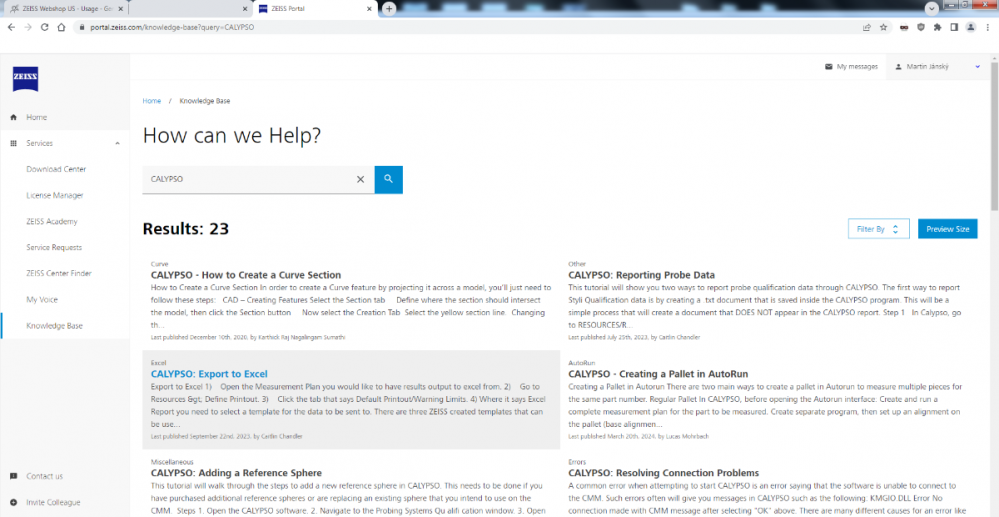Viewport: 999px width, 517px height.
Task: Click the Home house icon in sidebar
Action: tap(13, 117)
